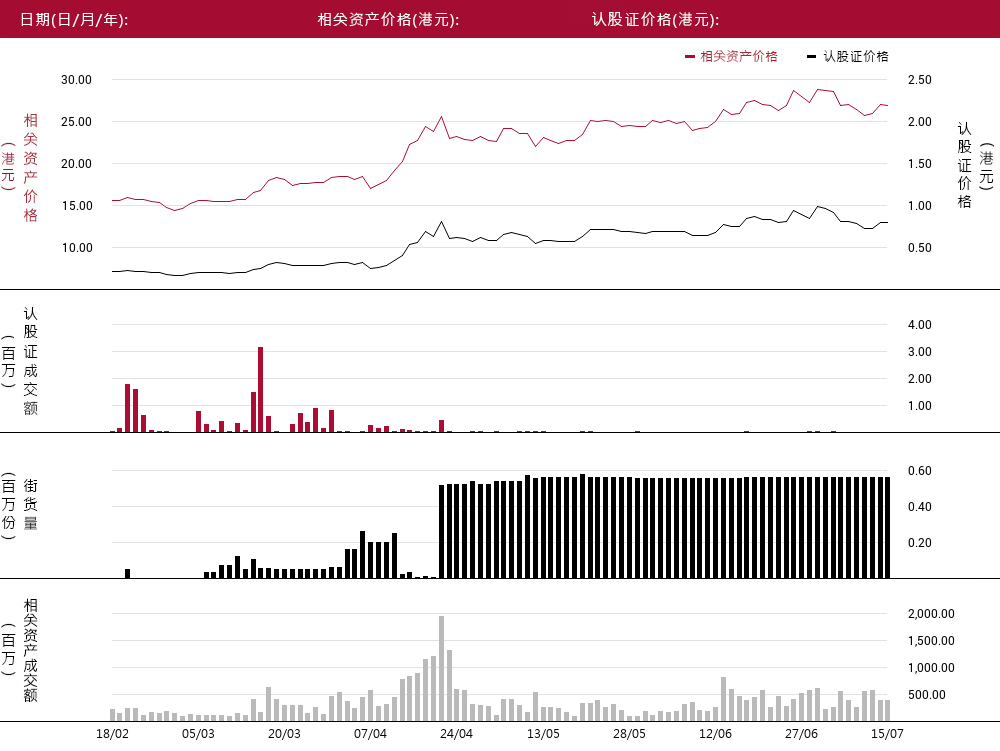Click the 15.00 left price axis value
Viewport: 1000px width, 751px height.
coord(77,205)
